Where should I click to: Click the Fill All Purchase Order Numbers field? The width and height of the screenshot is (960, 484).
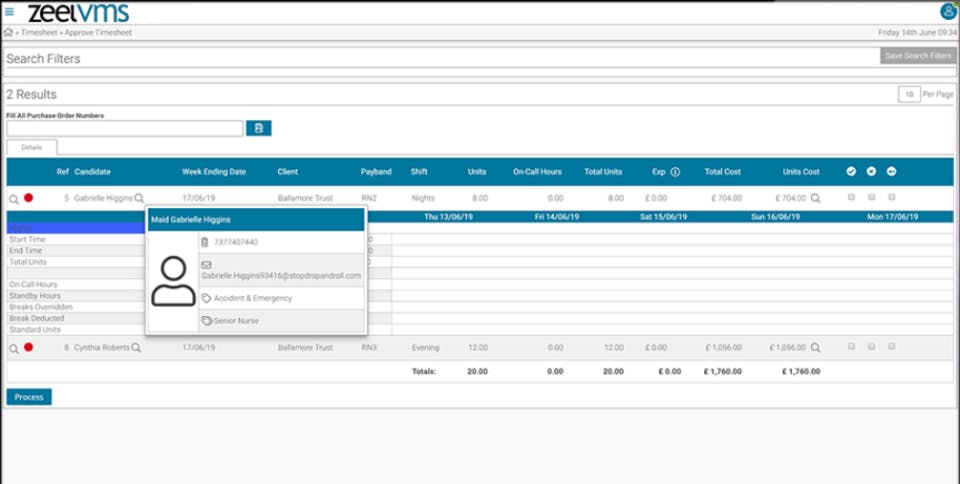click(125, 128)
